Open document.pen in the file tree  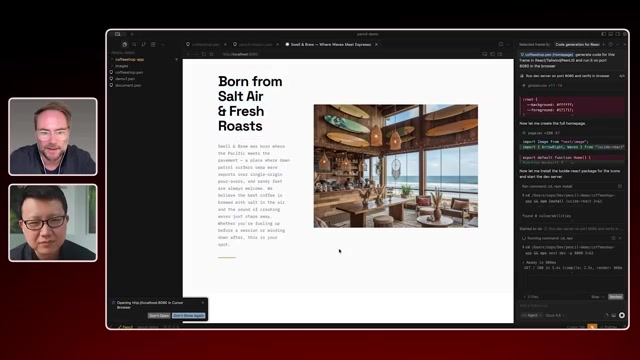[128, 85]
